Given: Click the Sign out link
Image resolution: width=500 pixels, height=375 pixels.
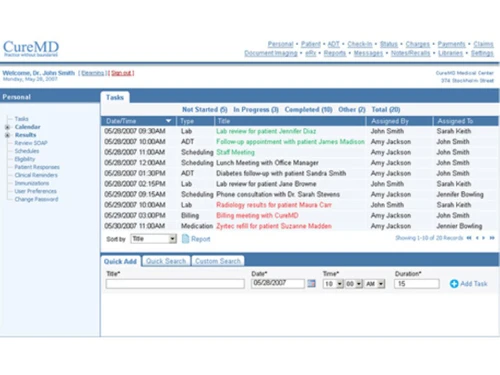Looking at the screenshot, I should click(x=121, y=73).
